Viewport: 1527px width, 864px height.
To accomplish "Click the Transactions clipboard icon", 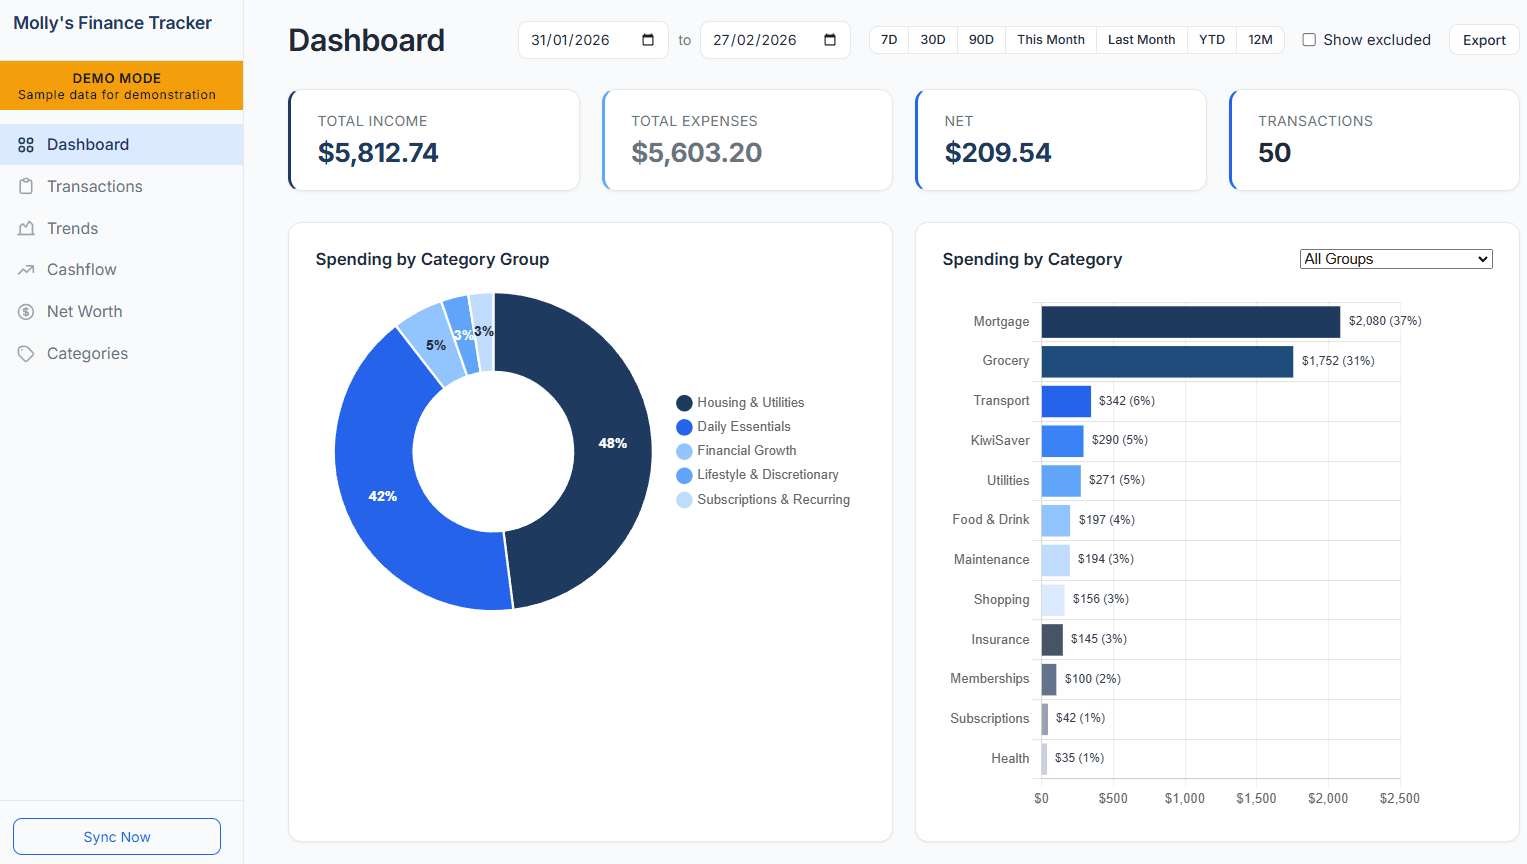I will tap(25, 186).
